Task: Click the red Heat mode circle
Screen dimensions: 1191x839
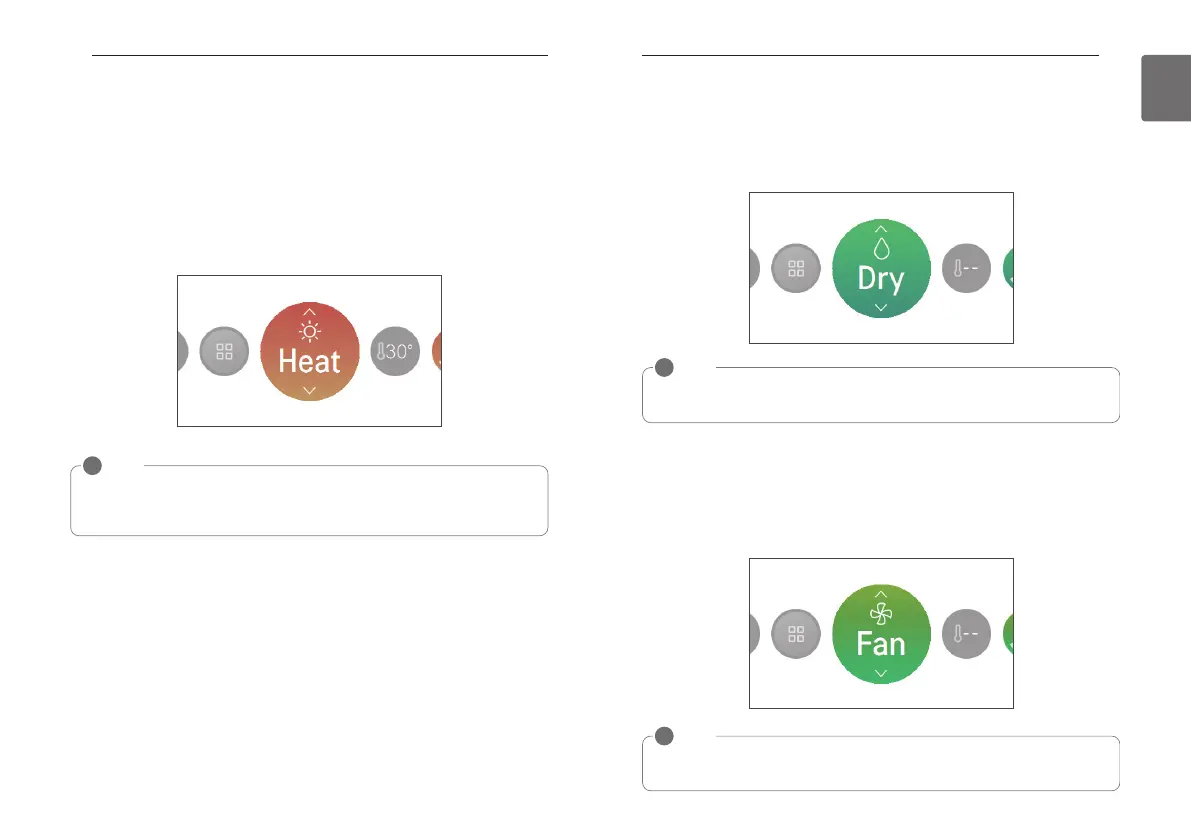Action: [x=309, y=352]
